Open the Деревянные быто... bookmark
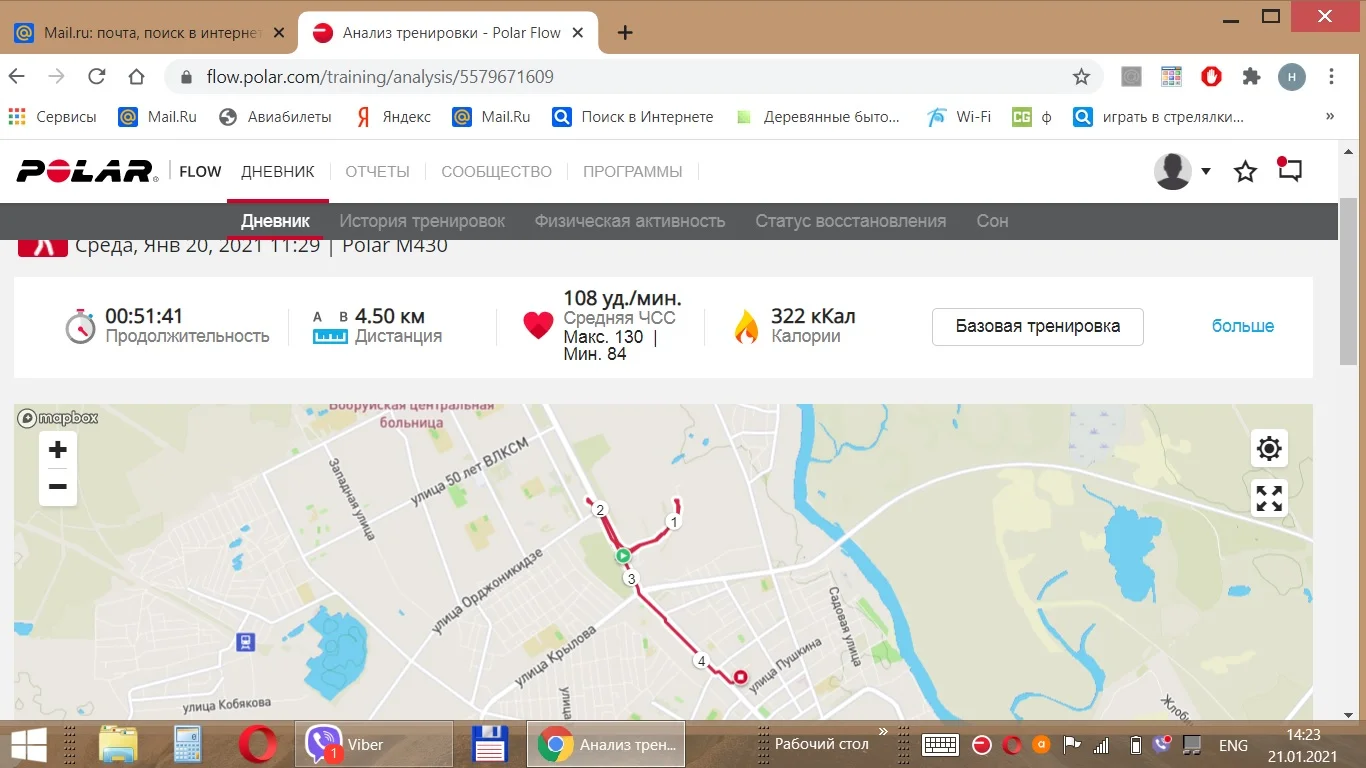 click(x=817, y=117)
